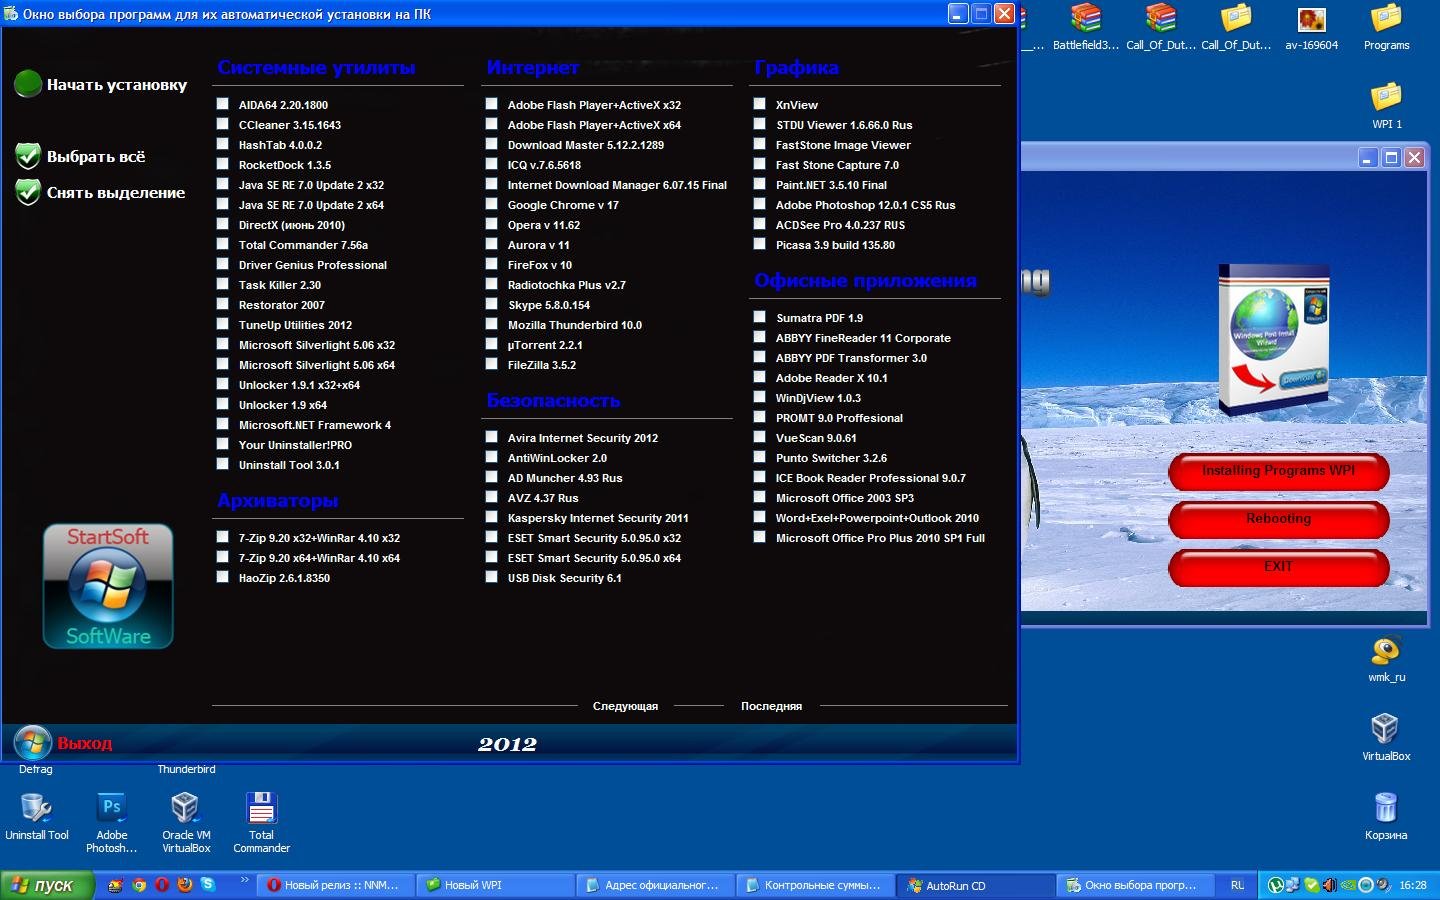Open the Battlefield3 archive icon
Image resolution: width=1440 pixels, height=900 pixels.
click(x=1086, y=27)
